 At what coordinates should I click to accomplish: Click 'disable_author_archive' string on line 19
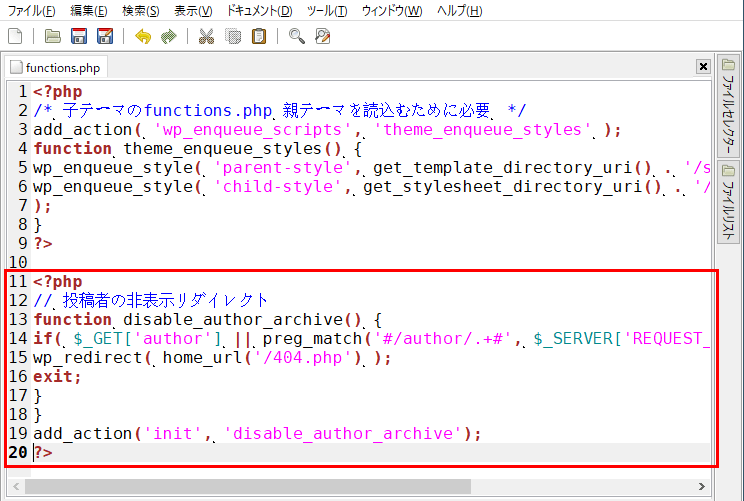pyautogui.click(x=342, y=433)
